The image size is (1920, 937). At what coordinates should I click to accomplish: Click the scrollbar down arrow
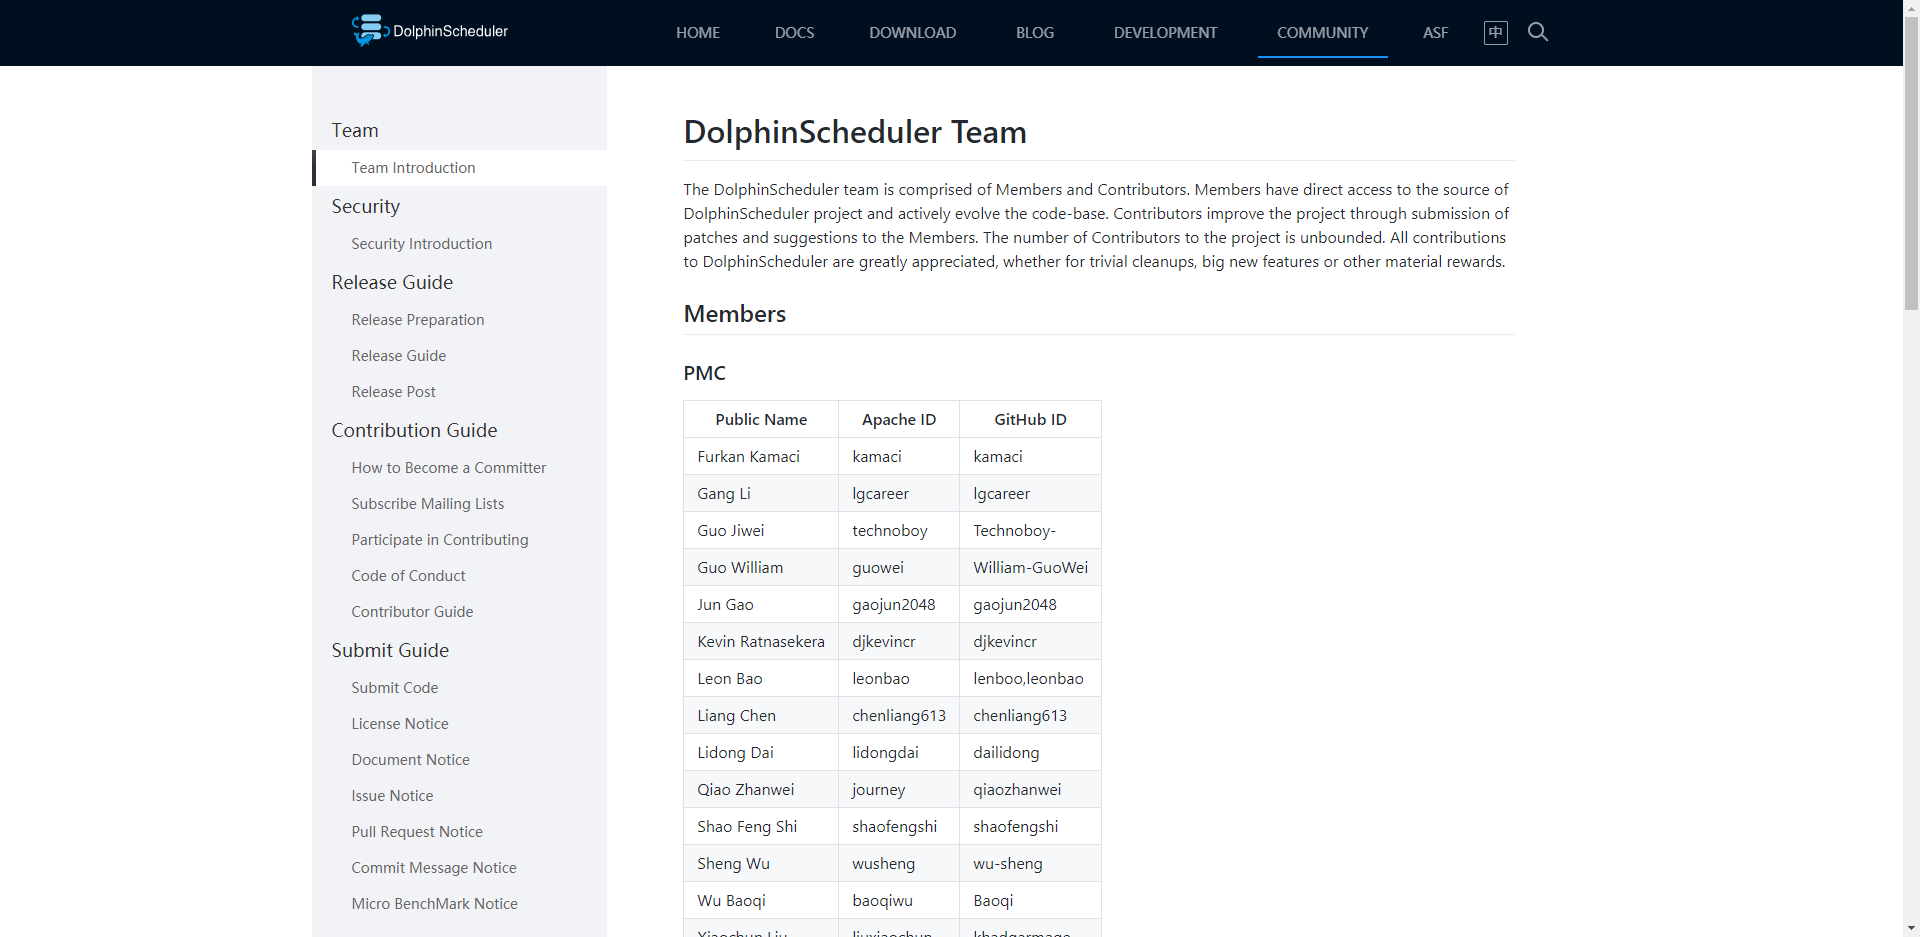[x=1911, y=928]
